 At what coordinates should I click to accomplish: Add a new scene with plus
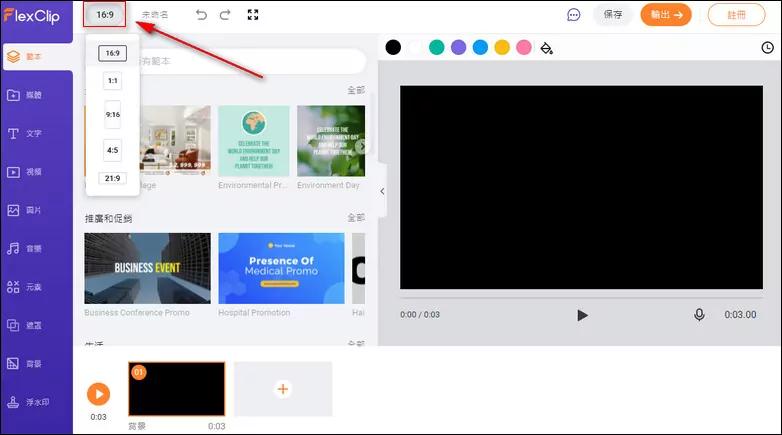pyautogui.click(x=283, y=389)
